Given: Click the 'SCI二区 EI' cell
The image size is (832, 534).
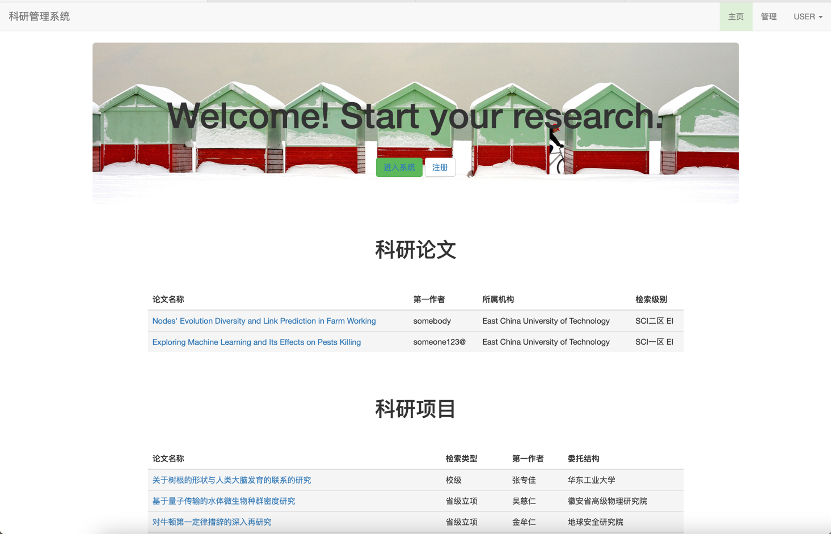Looking at the screenshot, I should coord(654,321).
